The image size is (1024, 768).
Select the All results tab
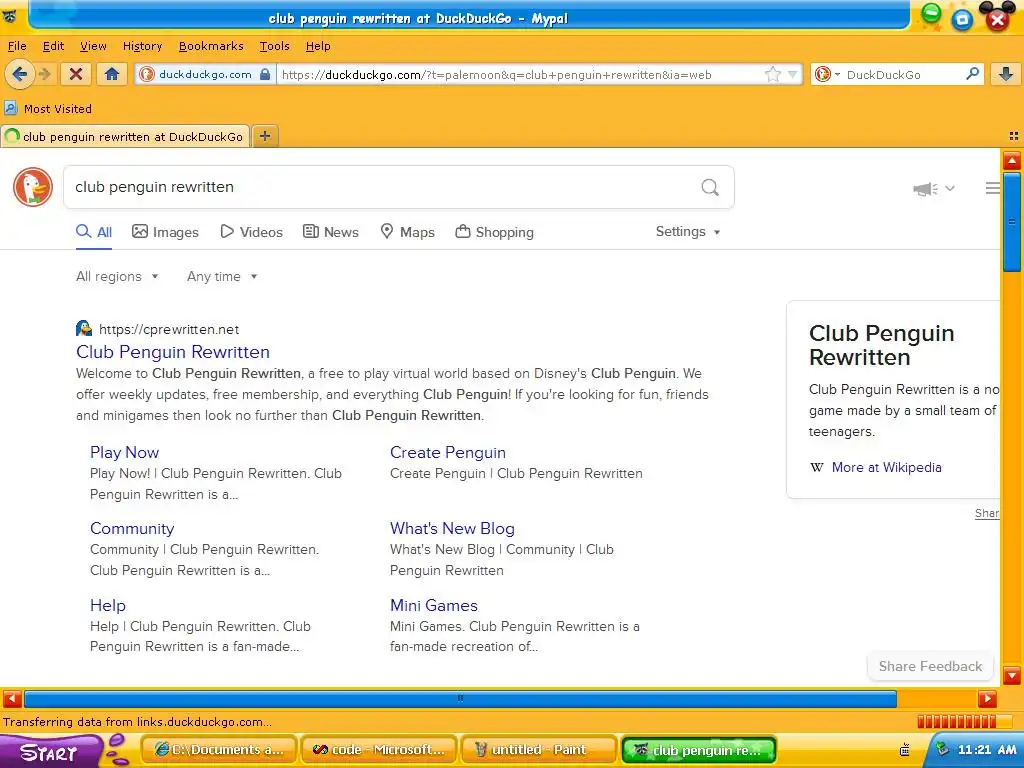point(94,232)
